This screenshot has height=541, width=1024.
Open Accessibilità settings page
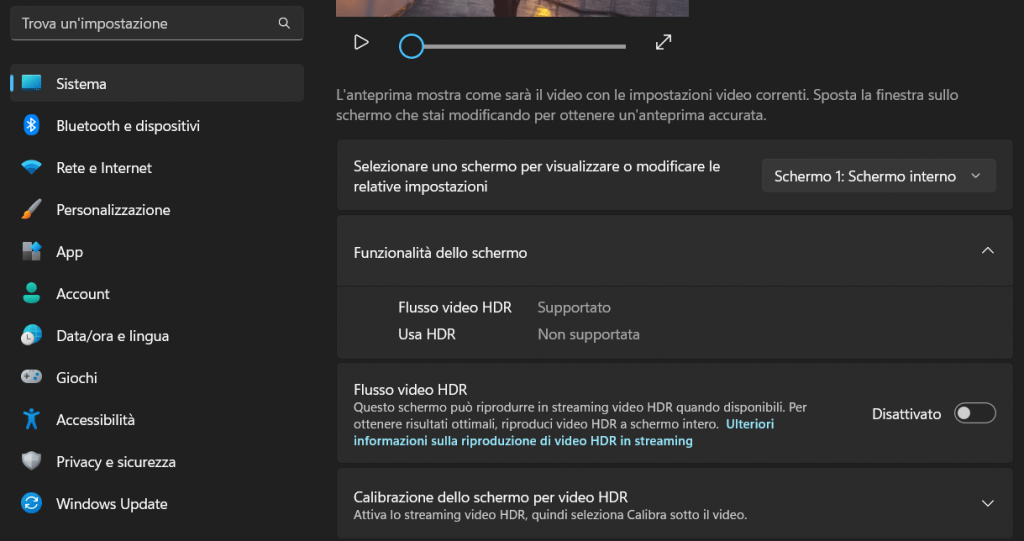[95, 420]
